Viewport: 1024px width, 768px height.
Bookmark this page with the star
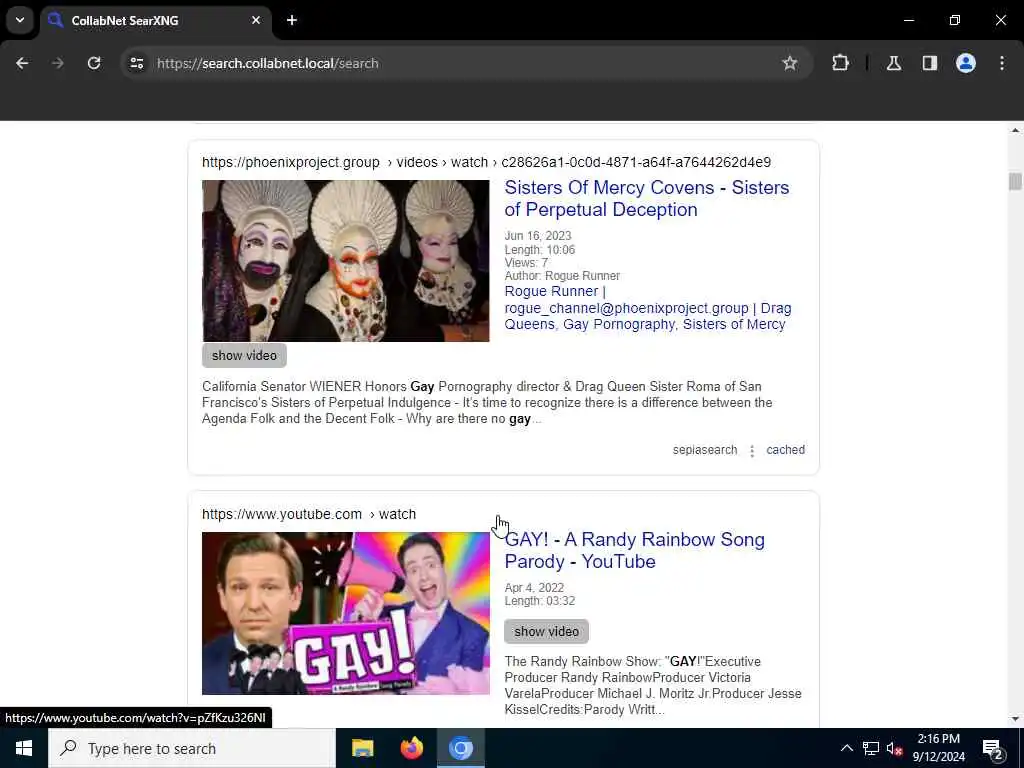790,63
